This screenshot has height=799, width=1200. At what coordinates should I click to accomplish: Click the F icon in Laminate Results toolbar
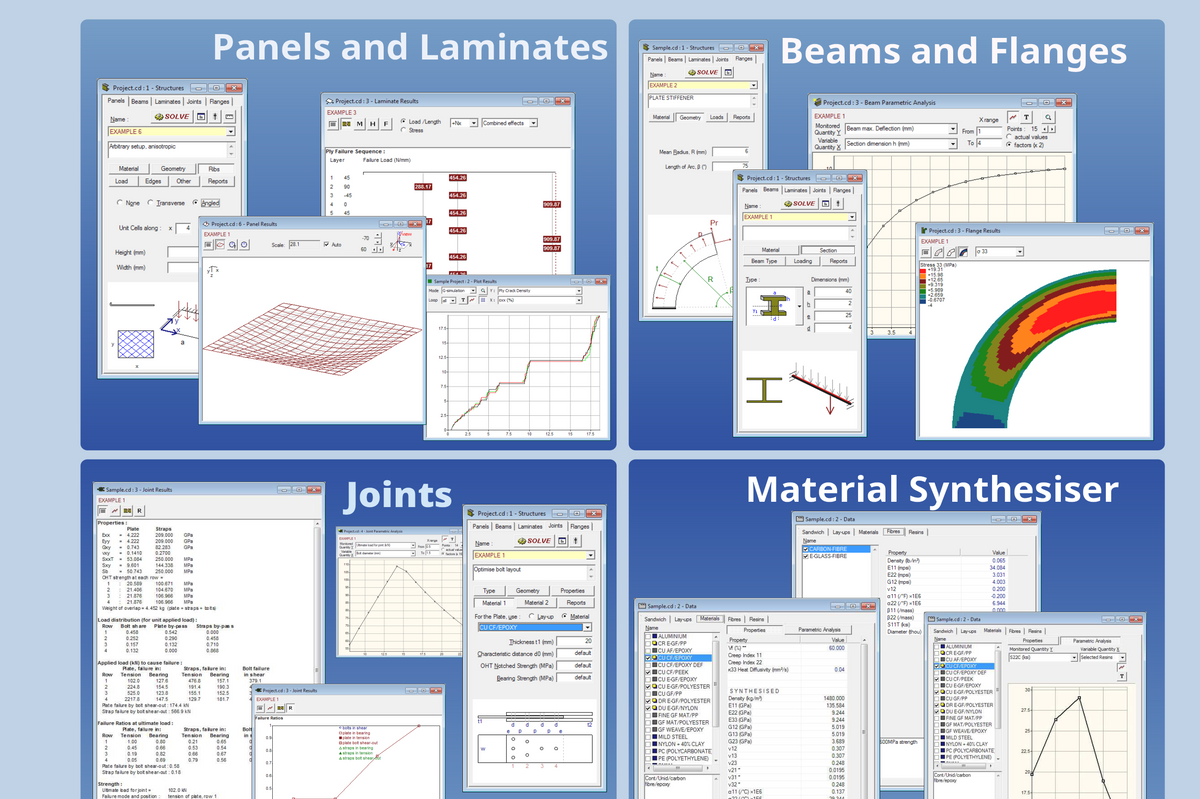(386, 124)
